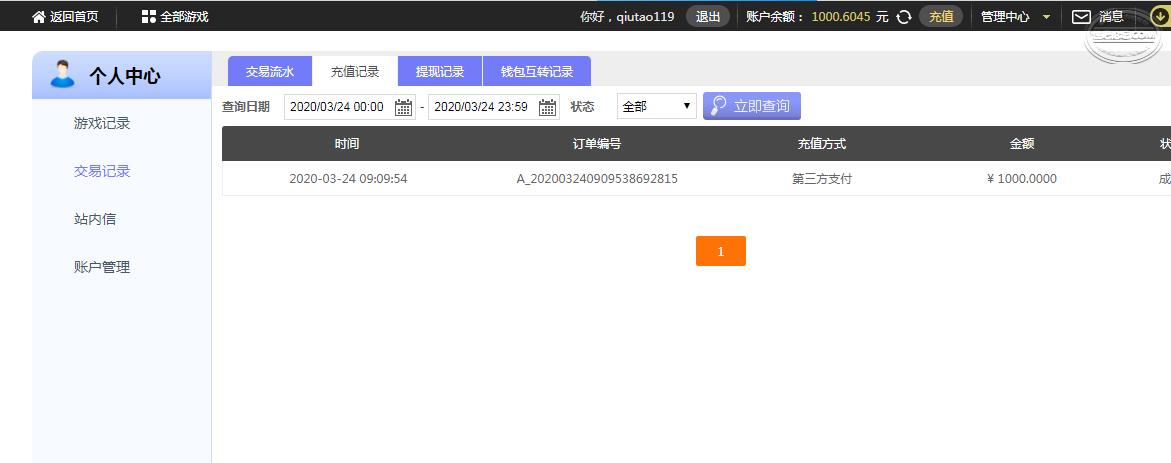Image resolution: width=1171 pixels, height=463 pixels.
Task: Select 交易记录 in the sidebar
Action: [102, 171]
